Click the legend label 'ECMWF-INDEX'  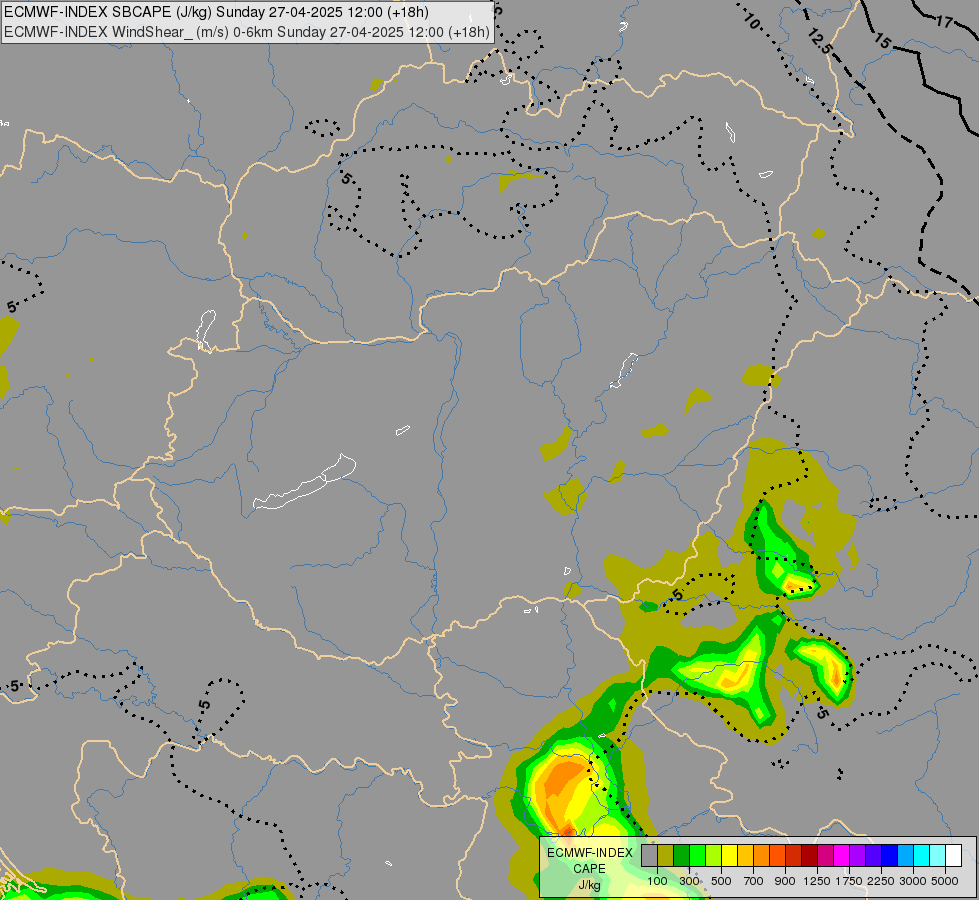(590, 853)
